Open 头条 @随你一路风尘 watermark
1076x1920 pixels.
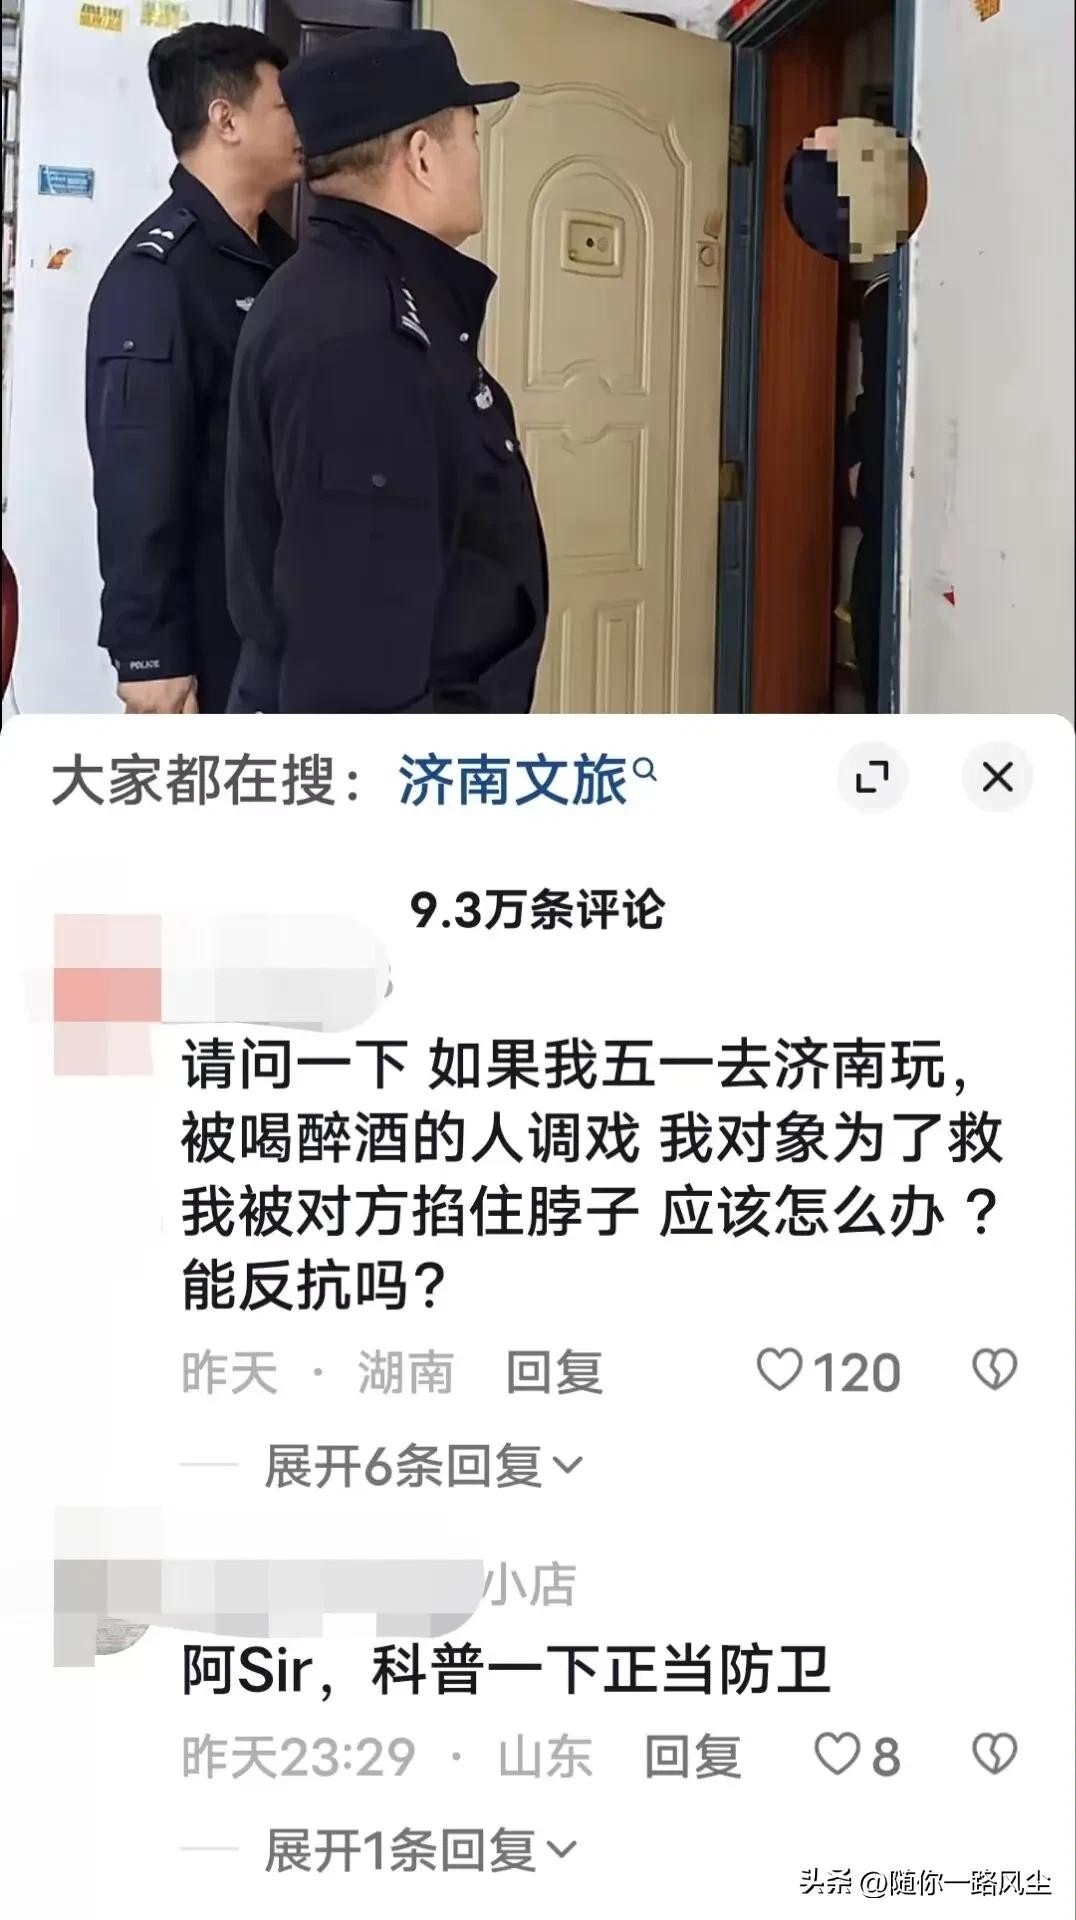tap(925, 1882)
